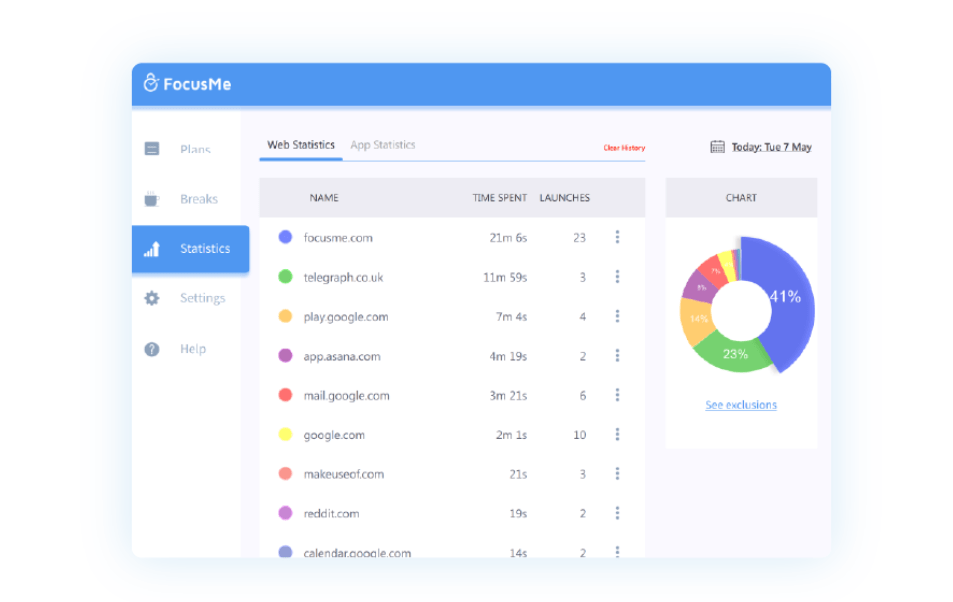Viewport: 953px width, 602px height.
Task: Click the 23 launches value for focusme.com
Action: click(579, 238)
